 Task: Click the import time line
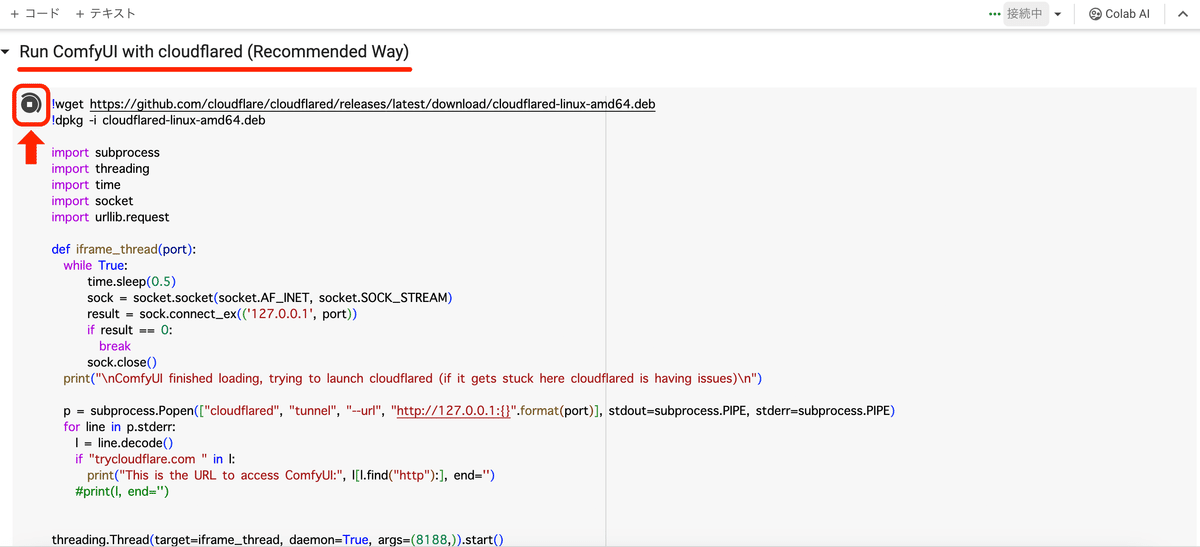point(86,185)
